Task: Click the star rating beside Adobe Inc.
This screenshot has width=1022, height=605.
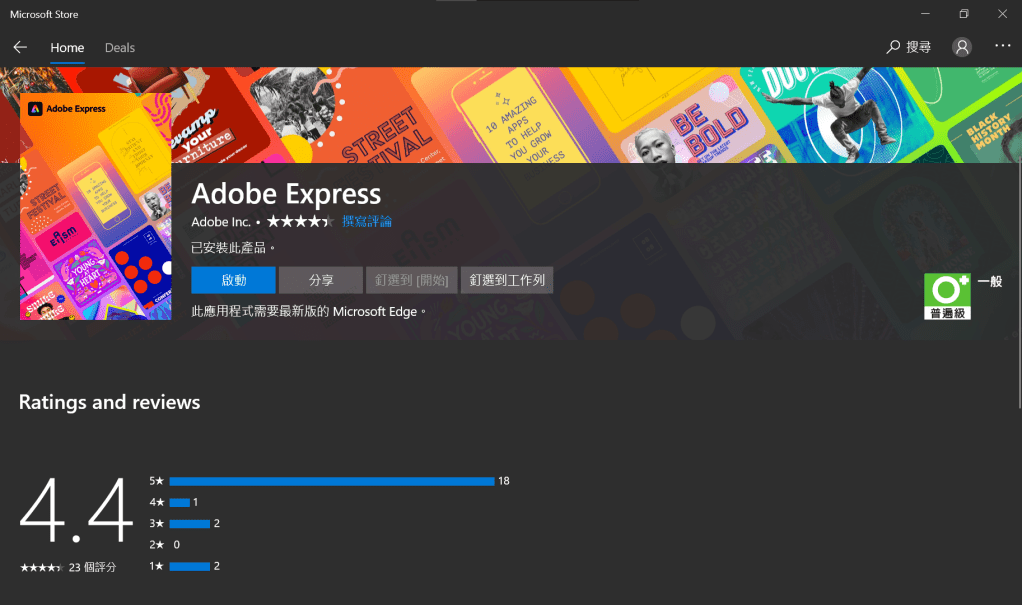Action: pos(299,221)
